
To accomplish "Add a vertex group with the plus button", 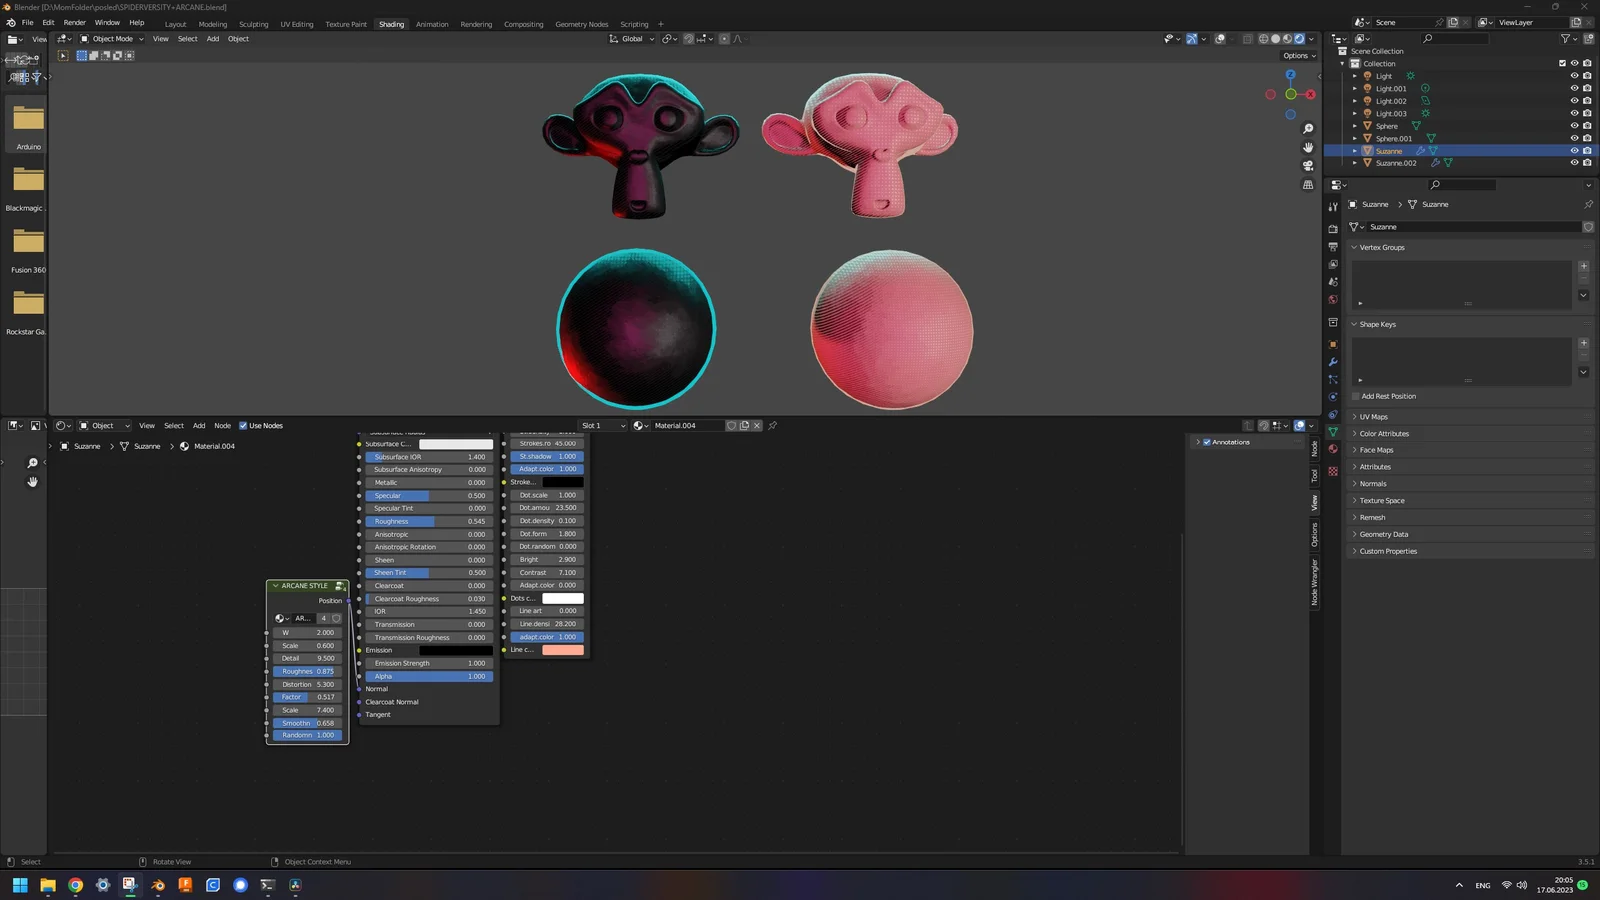I will pos(1583,265).
